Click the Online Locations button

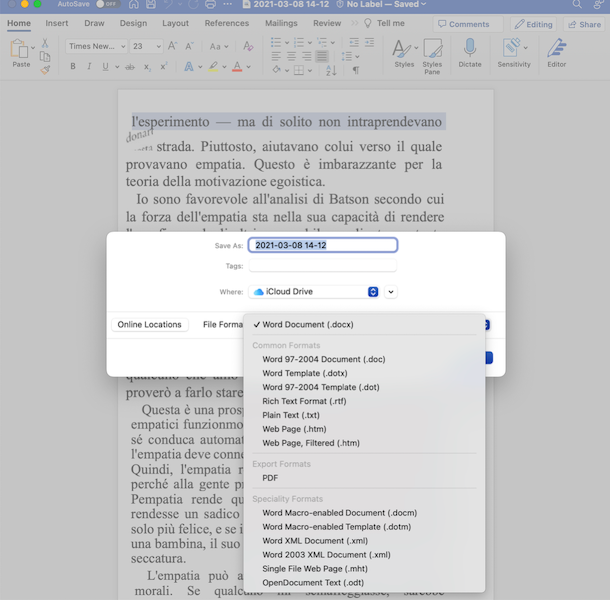coord(149,325)
